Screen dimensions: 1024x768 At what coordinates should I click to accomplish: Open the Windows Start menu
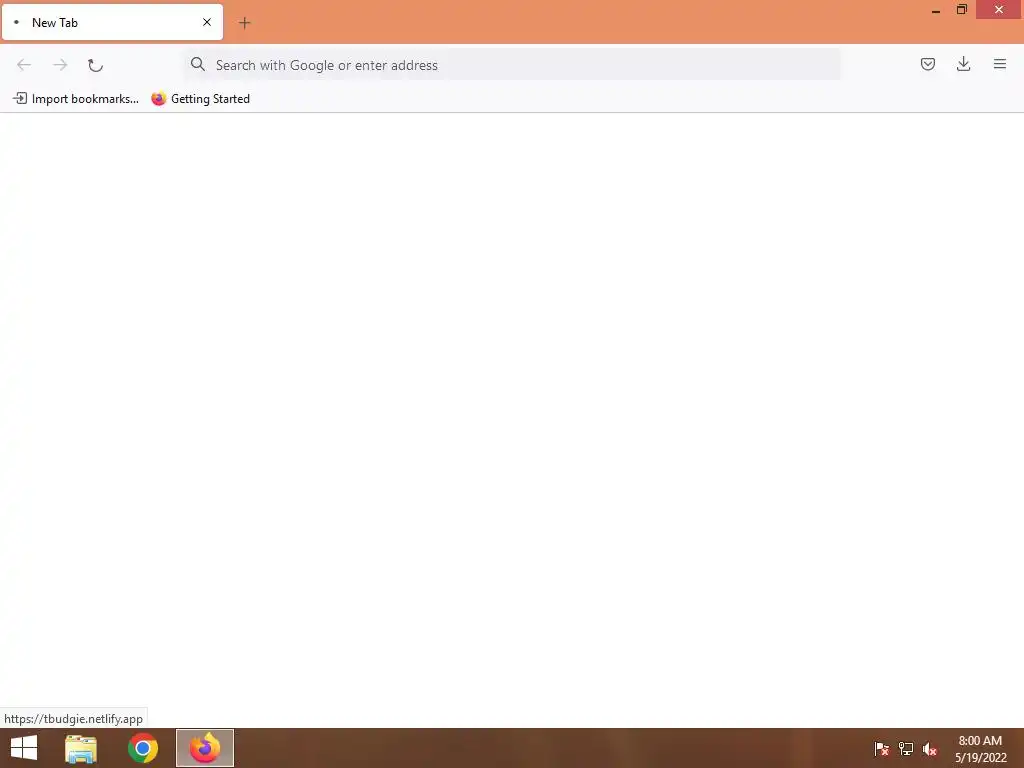[x=24, y=748]
